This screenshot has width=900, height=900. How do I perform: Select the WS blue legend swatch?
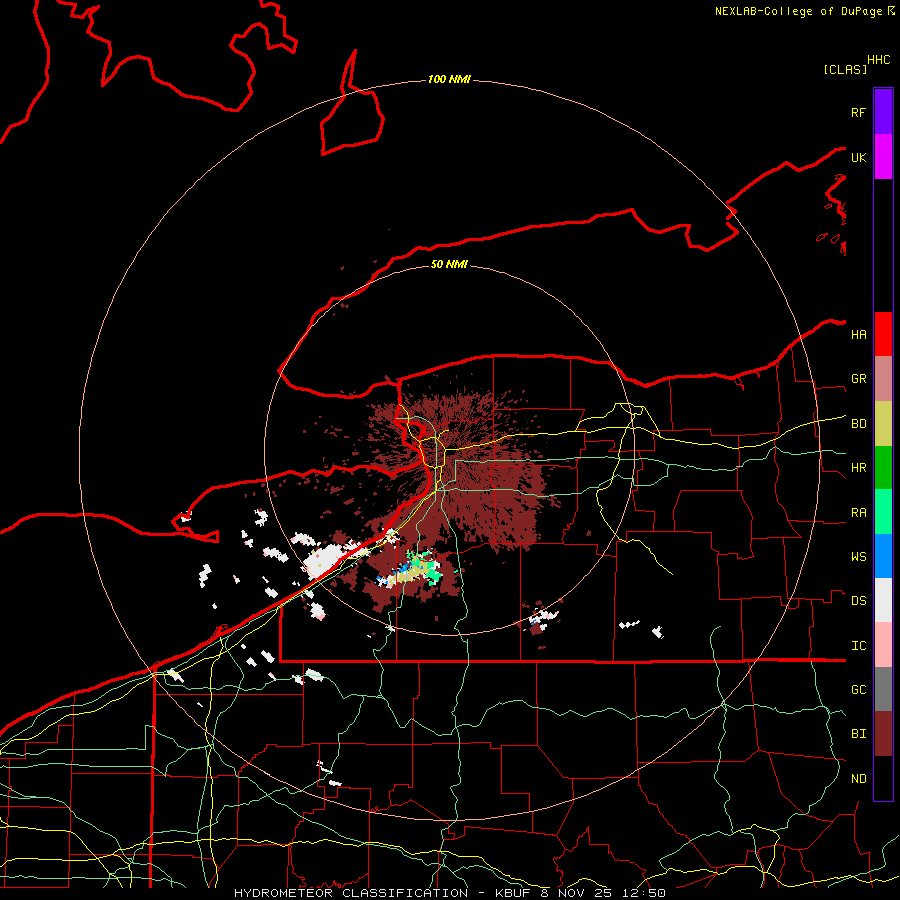coord(883,556)
